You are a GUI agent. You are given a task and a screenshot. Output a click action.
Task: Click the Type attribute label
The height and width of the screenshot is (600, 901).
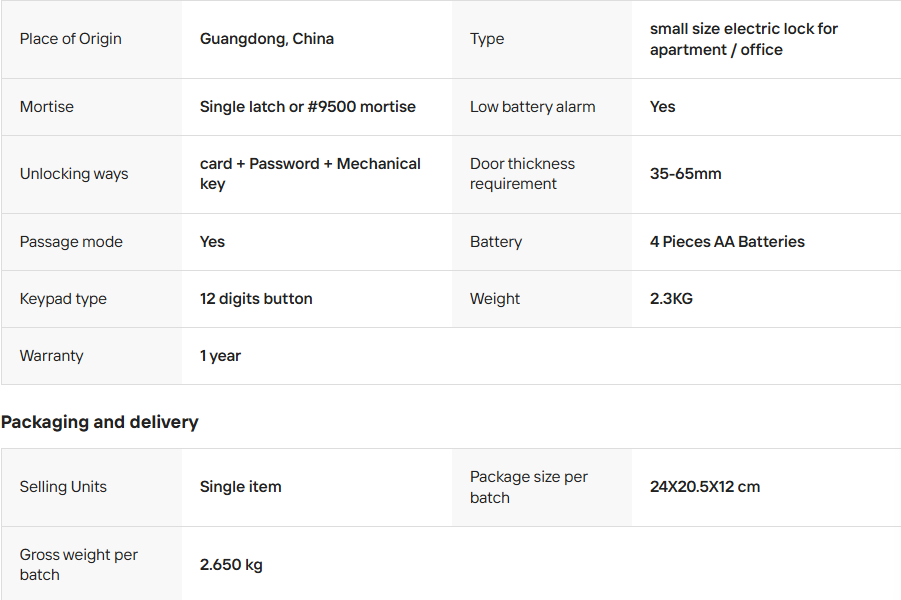pyautogui.click(x=487, y=39)
